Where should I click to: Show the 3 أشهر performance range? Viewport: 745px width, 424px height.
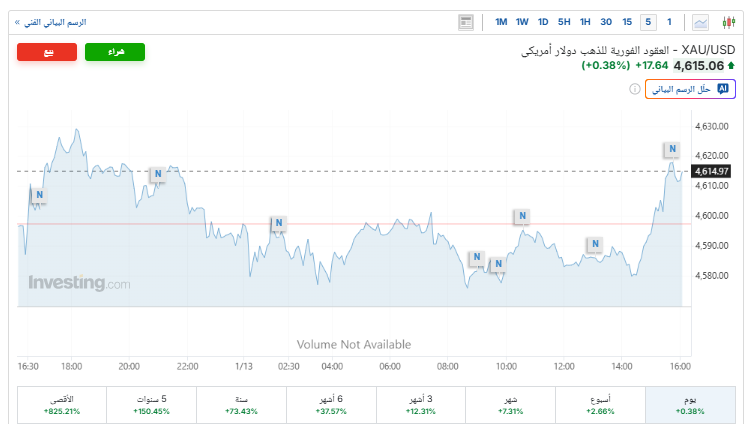point(421,405)
